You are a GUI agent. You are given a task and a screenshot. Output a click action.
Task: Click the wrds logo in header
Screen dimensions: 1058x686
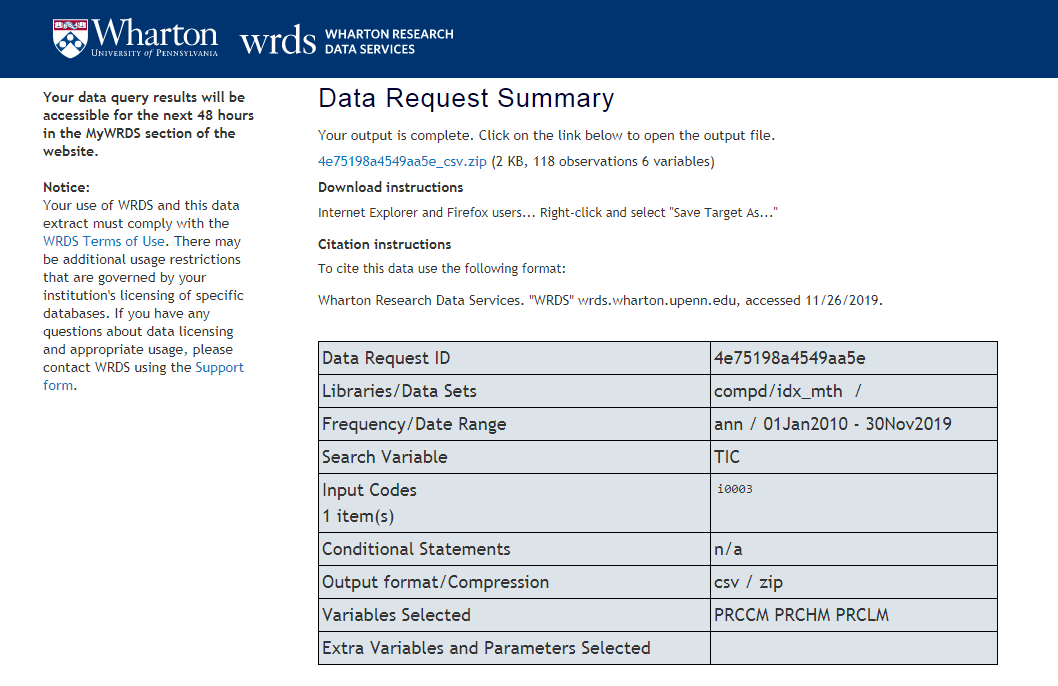tap(278, 41)
